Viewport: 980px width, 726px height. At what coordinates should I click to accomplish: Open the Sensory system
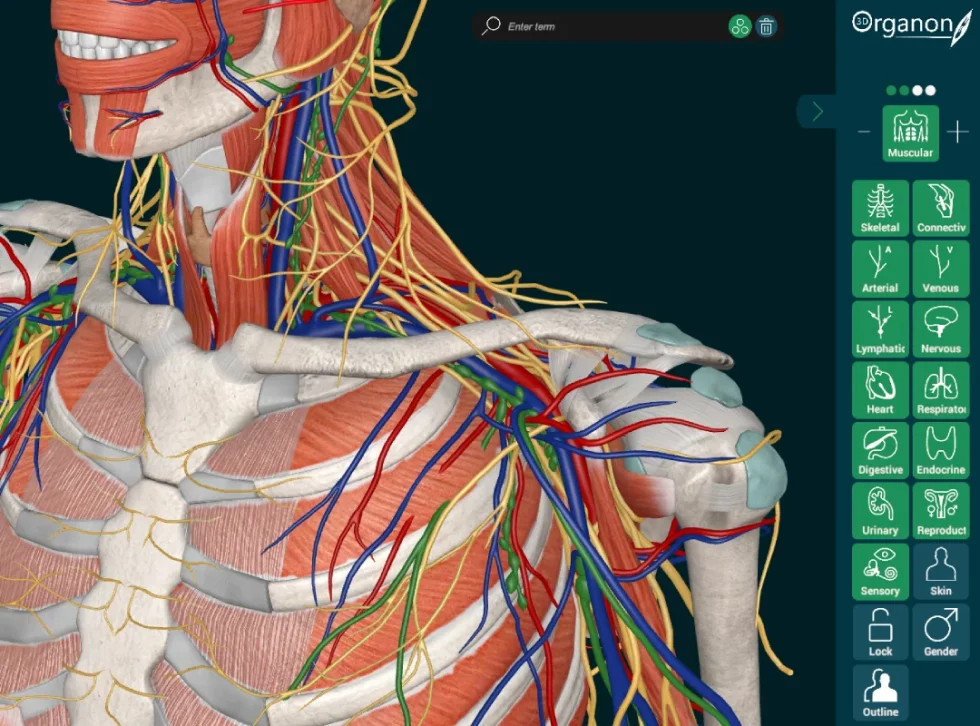[879, 571]
